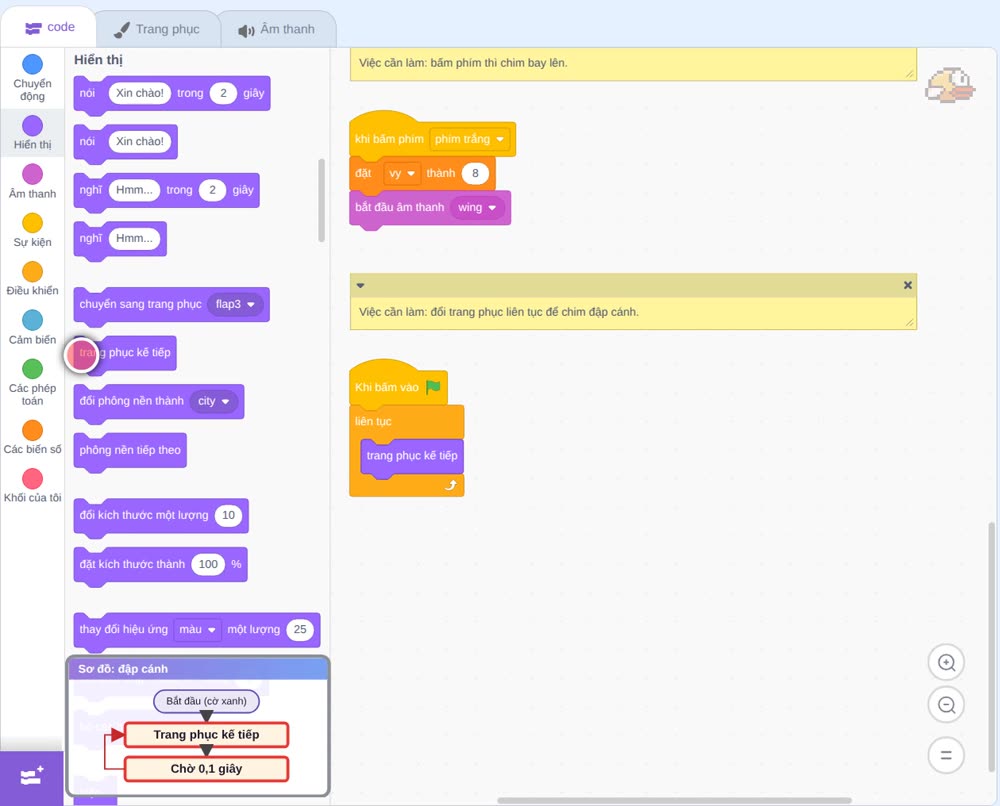The height and width of the screenshot is (806, 1000).
Task: Click the green flag in Khi bấm vào block
Action: 433,386
